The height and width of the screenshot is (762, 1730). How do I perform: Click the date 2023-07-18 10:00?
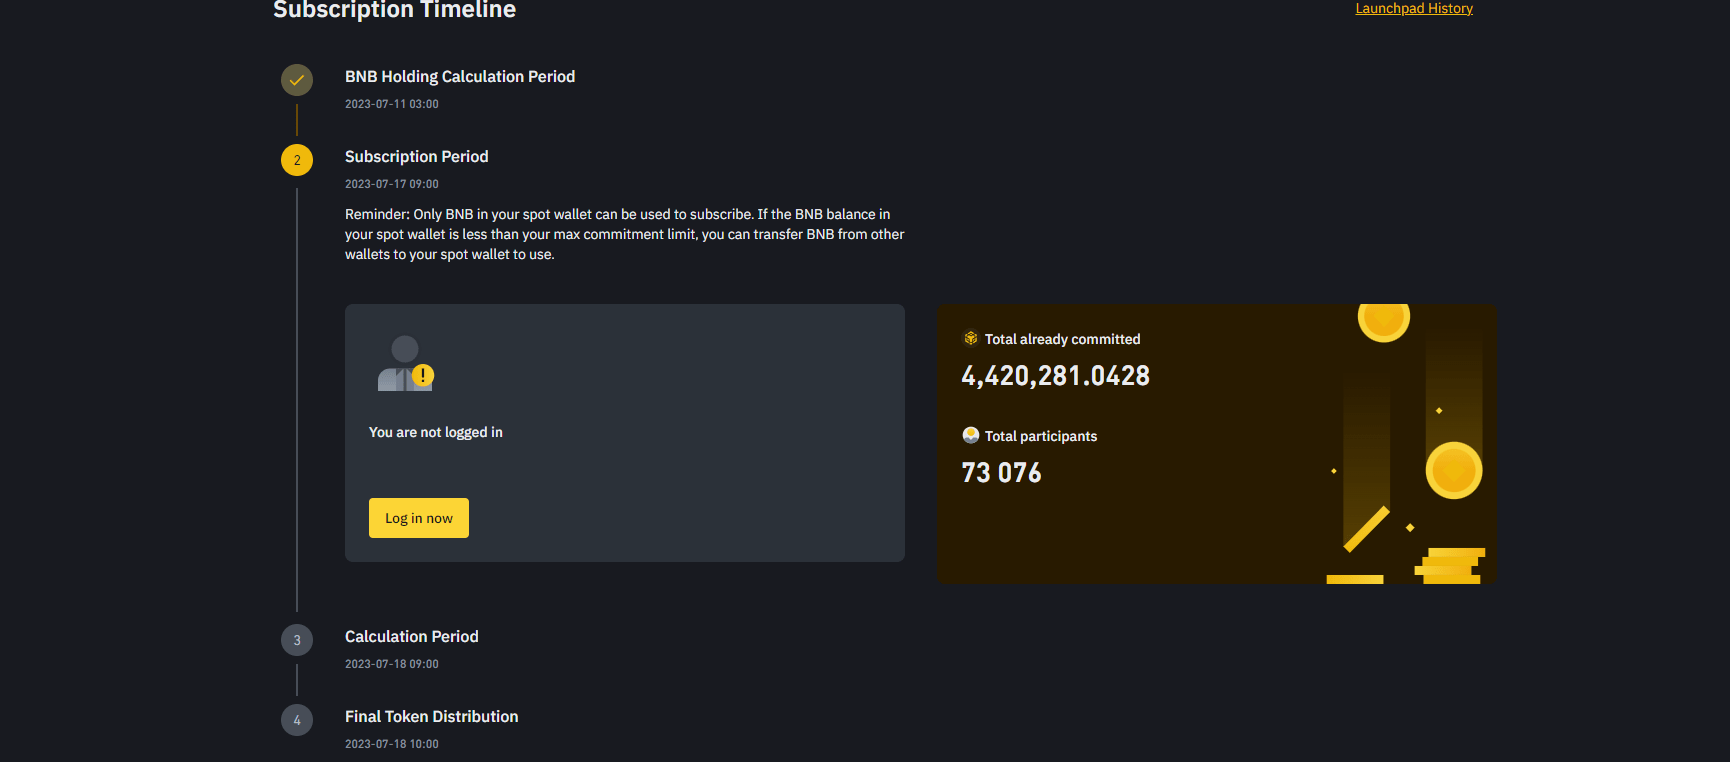(392, 744)
